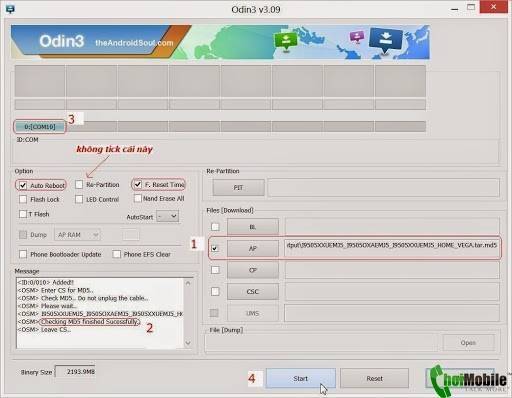Click the PIT file path field

383,188
